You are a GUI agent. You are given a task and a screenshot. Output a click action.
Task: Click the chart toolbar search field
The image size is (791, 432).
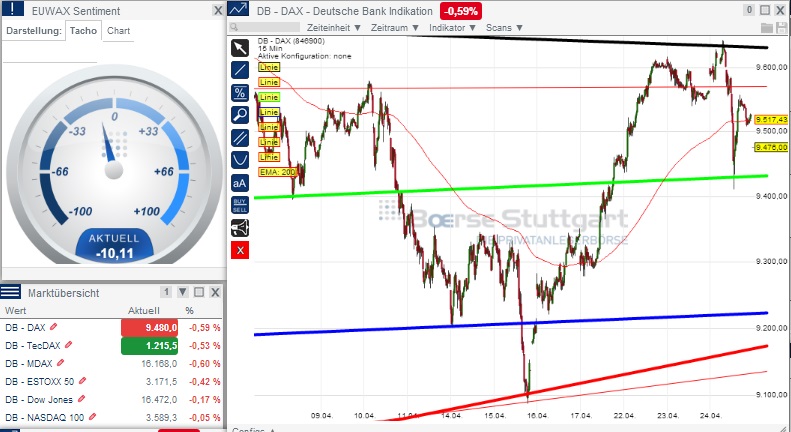(x=264, y=27)
